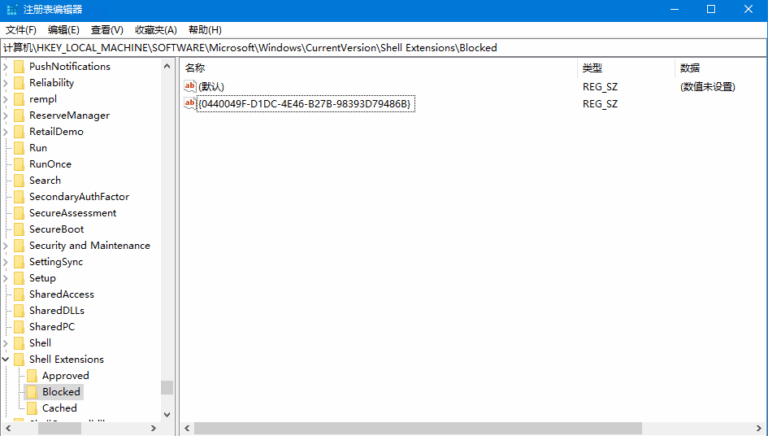Expand the Reliability key node
Viewport: 768px width, 436px height.
[6, 83]
